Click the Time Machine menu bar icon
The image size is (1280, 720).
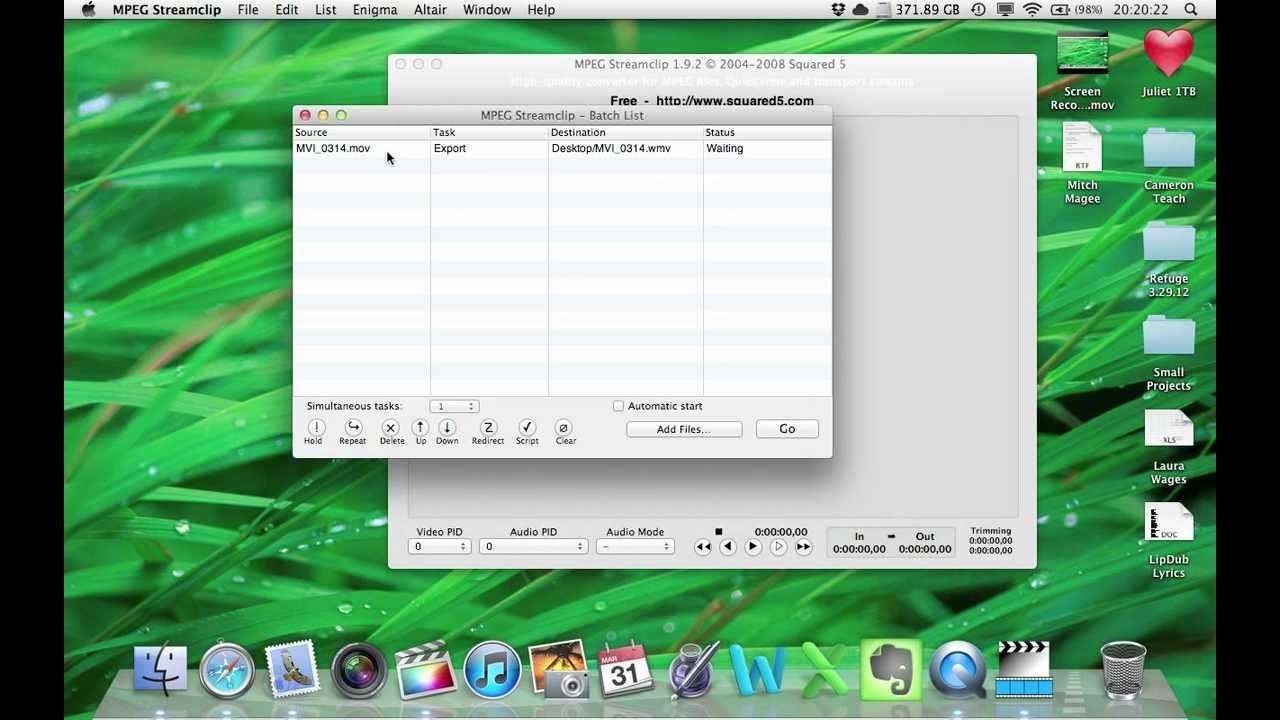(x=978, y=9)
